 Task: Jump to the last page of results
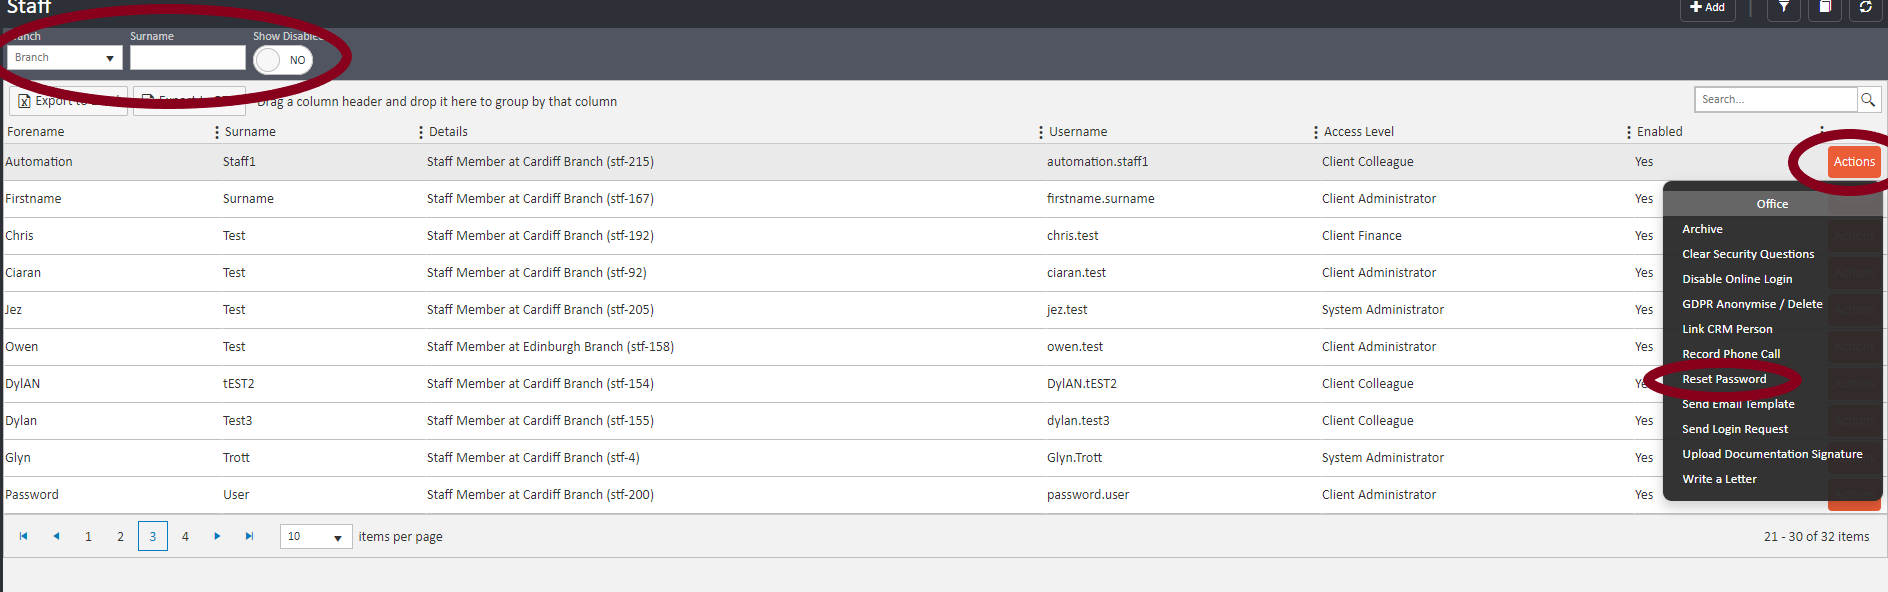(249, 537)
